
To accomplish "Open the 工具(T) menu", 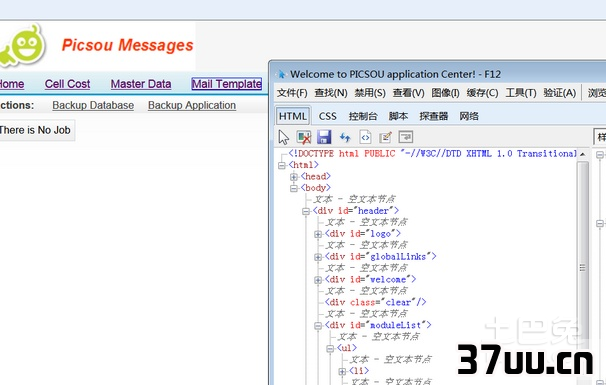I will 521,93.
